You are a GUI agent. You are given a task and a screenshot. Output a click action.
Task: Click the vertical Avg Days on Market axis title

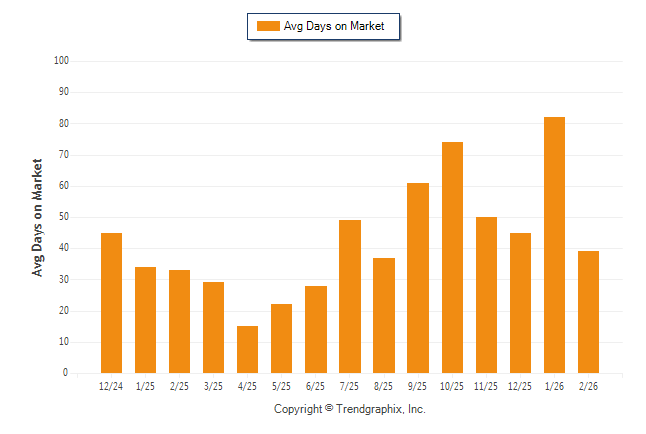point(38,217)
